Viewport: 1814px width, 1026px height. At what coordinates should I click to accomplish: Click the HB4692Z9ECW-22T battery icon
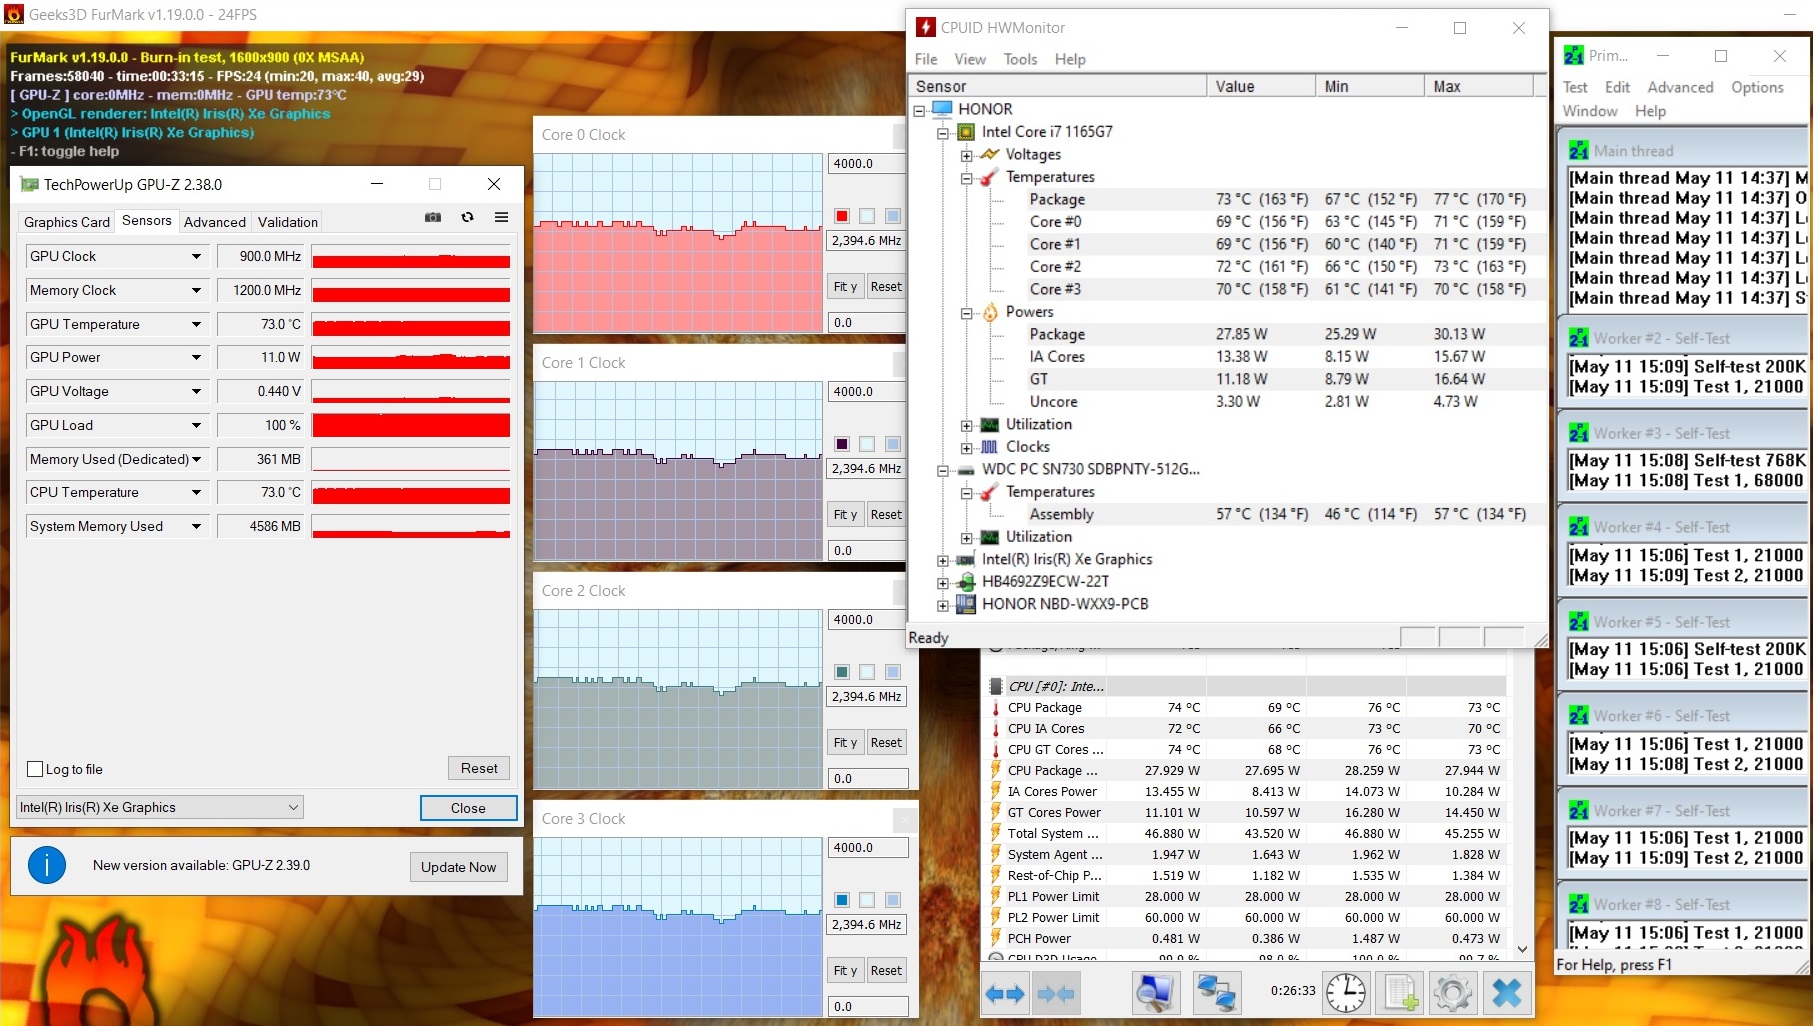click(x=966, y=582)
